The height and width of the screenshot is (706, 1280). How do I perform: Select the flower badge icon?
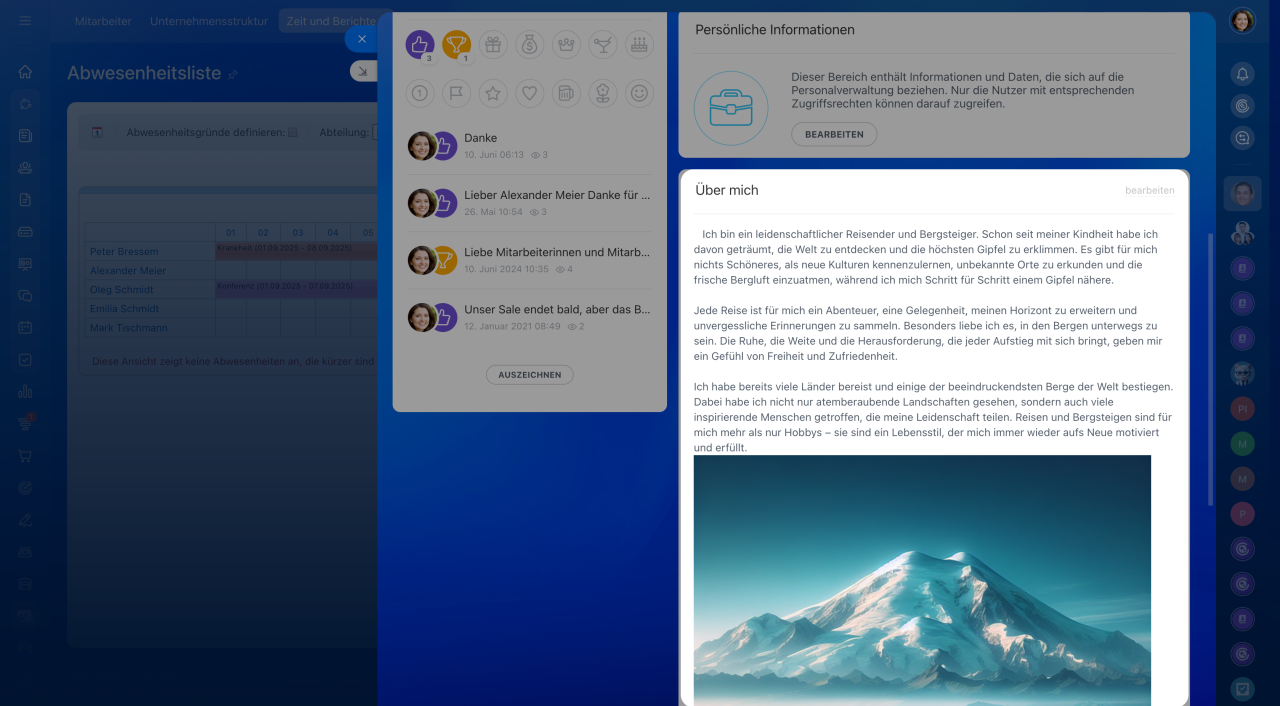[x=603, y=93]
